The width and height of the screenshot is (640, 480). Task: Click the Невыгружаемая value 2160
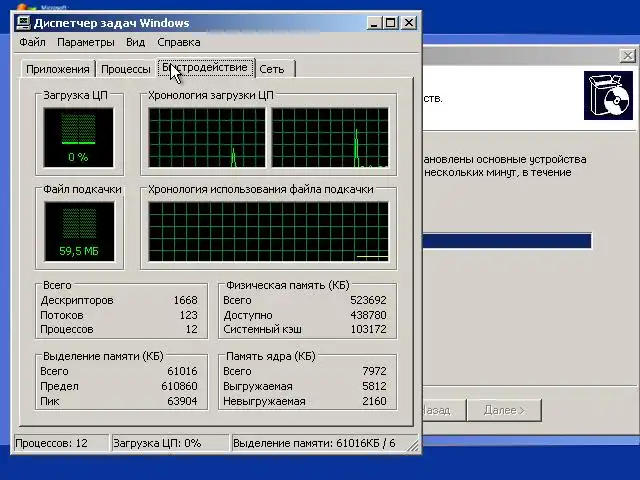click(x=374, y=401)
